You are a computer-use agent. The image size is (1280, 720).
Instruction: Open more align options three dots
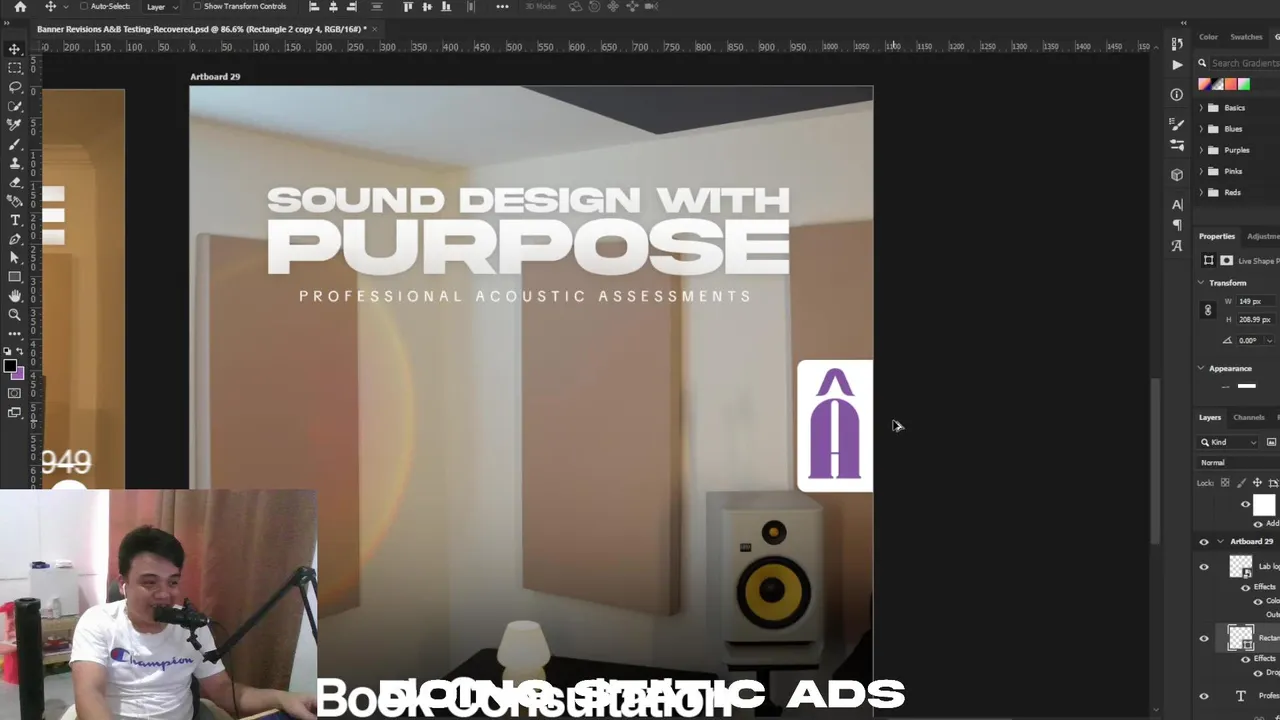tap(502, 7)
